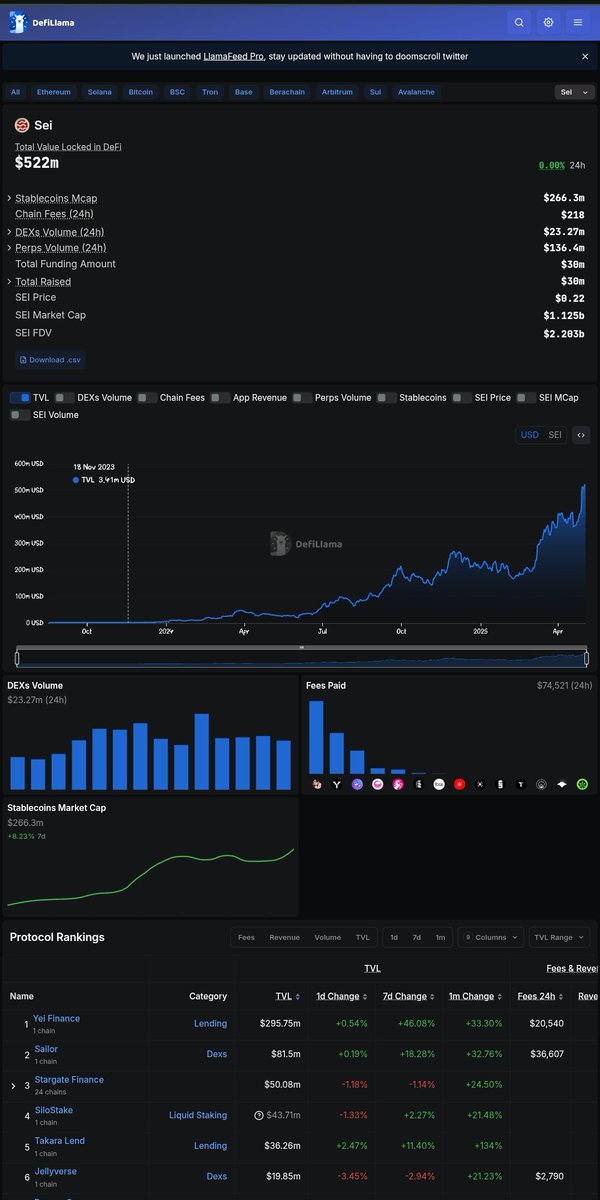Expand Perps Volume (24h) details
Viewport: 600px width, 1200px height.
pyautogui.click(x=10, y=247)
